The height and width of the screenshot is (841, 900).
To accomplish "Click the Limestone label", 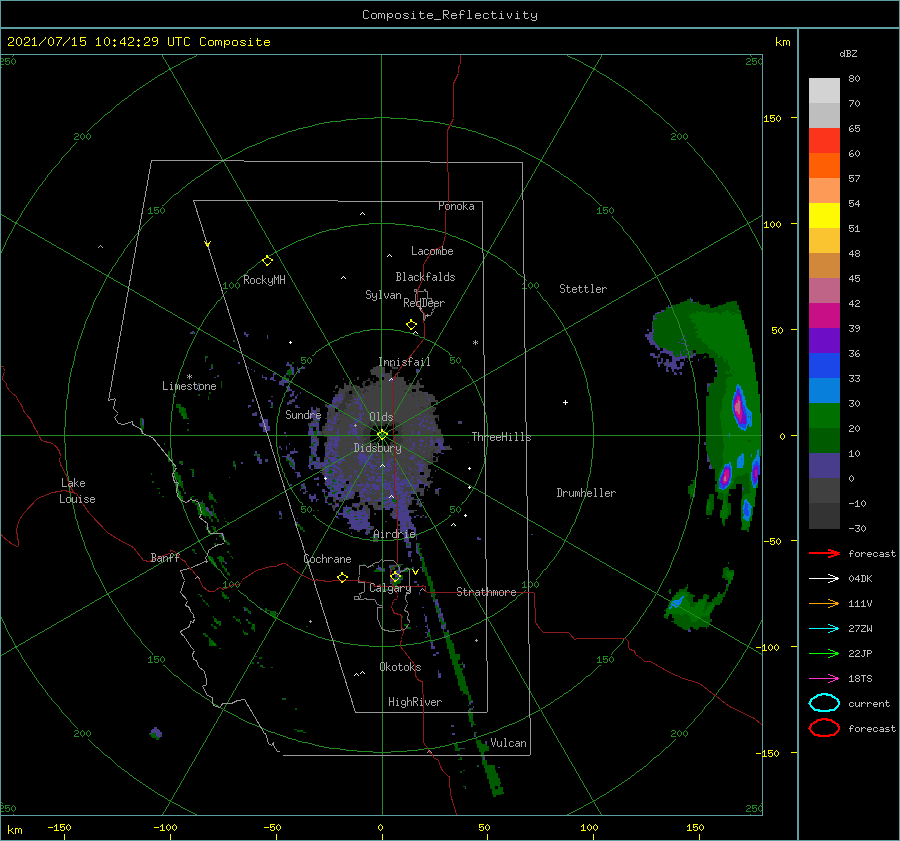I will [189, 386].
